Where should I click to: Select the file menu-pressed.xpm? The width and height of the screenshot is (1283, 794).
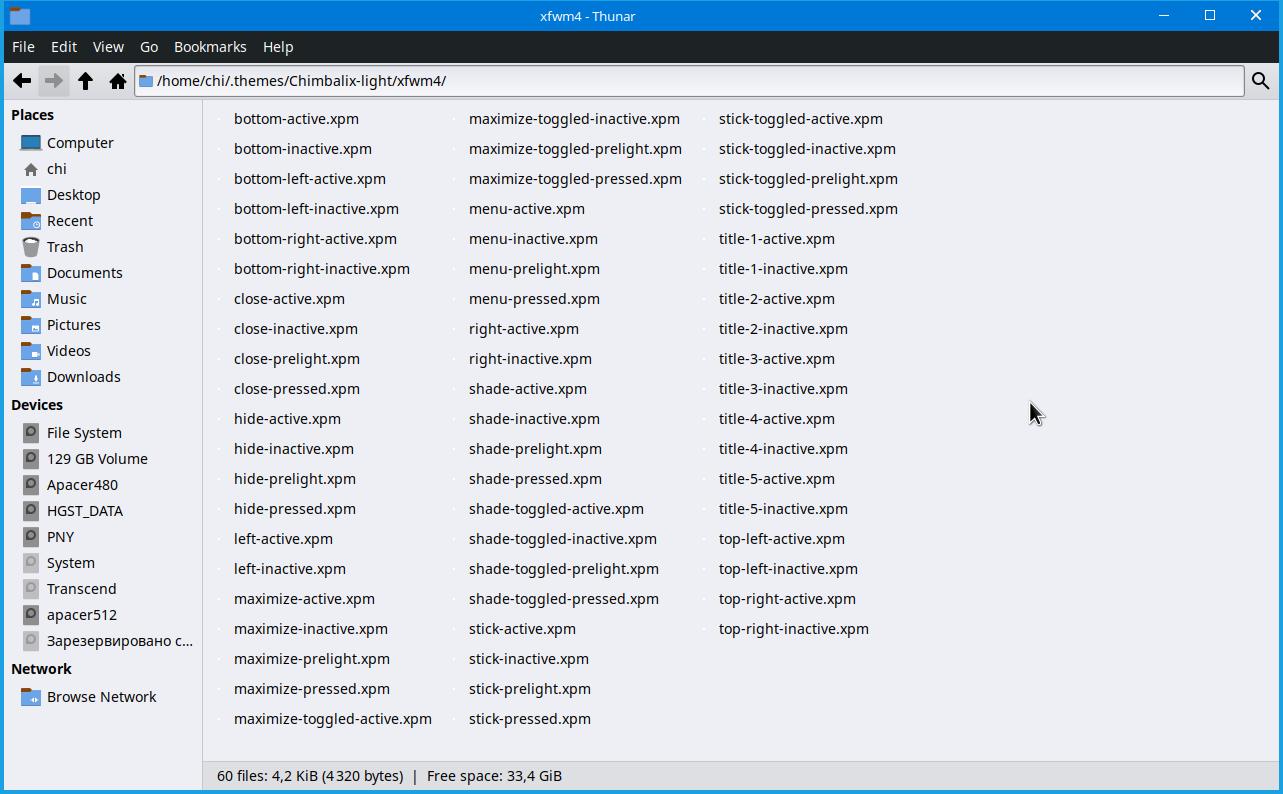tap(534, 299)
